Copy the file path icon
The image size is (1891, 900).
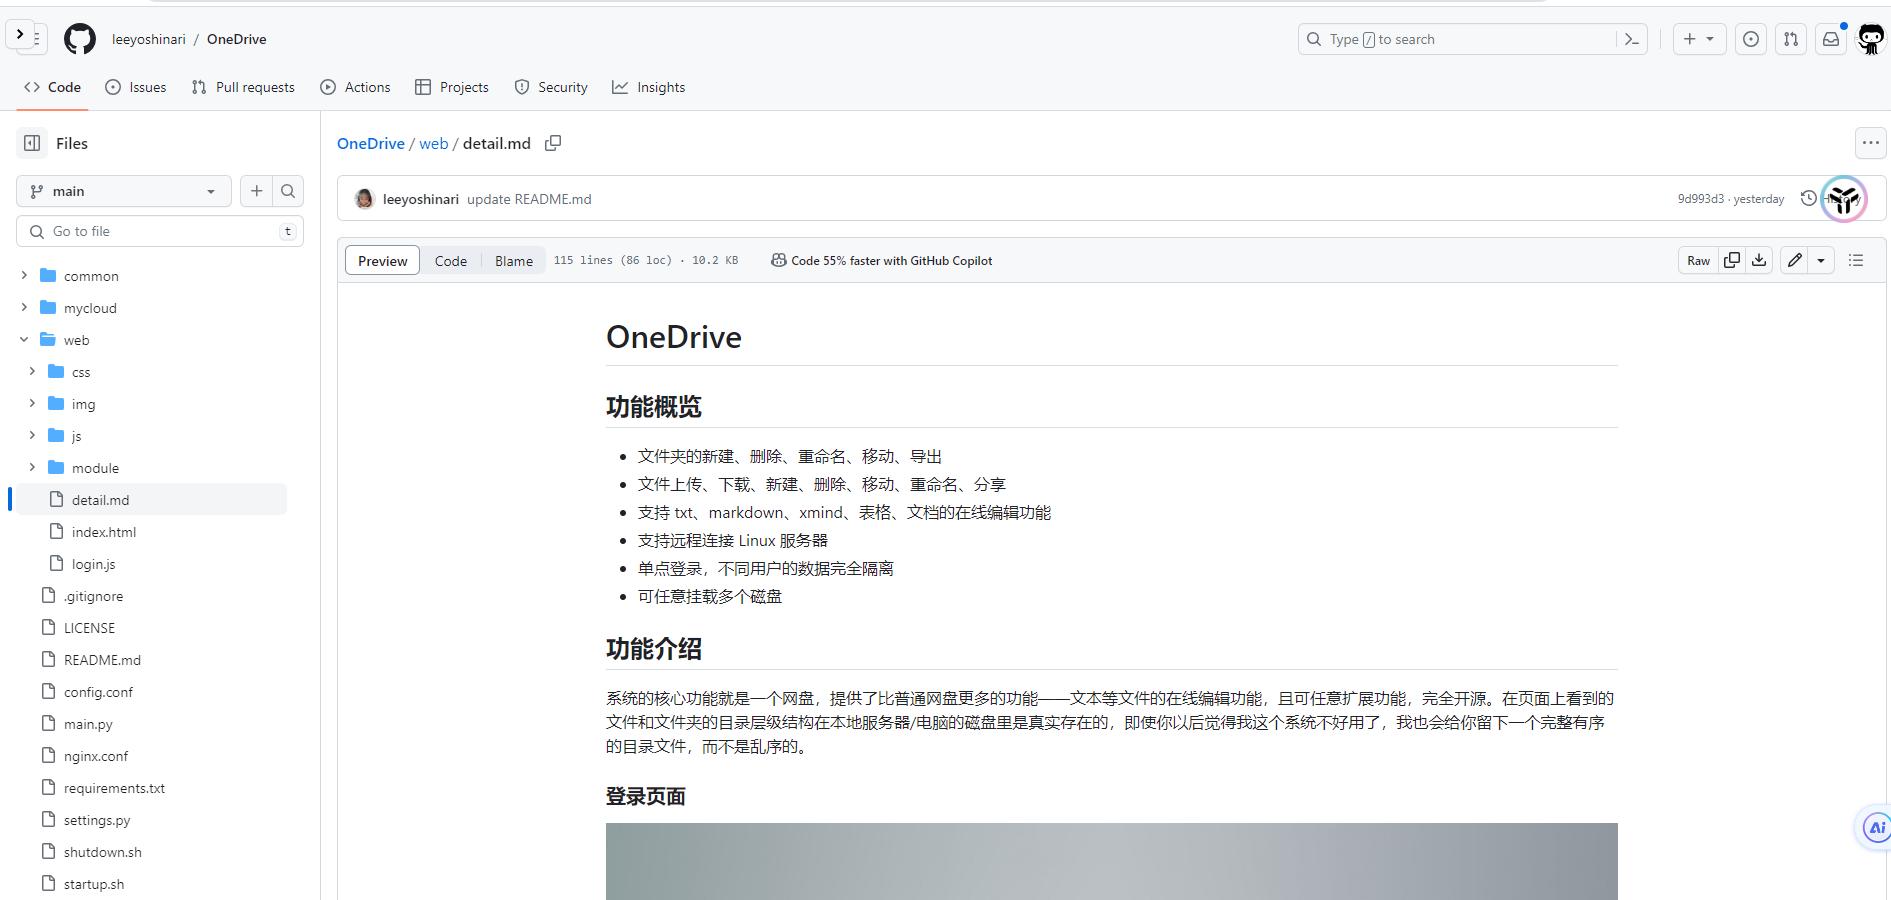coord(553,143)
